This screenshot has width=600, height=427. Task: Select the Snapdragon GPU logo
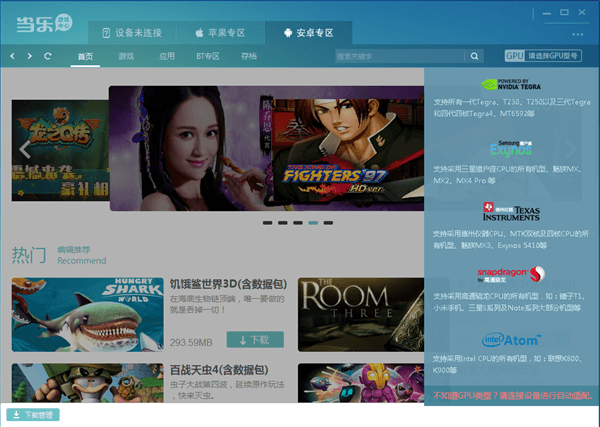click(x=510, y=273)
